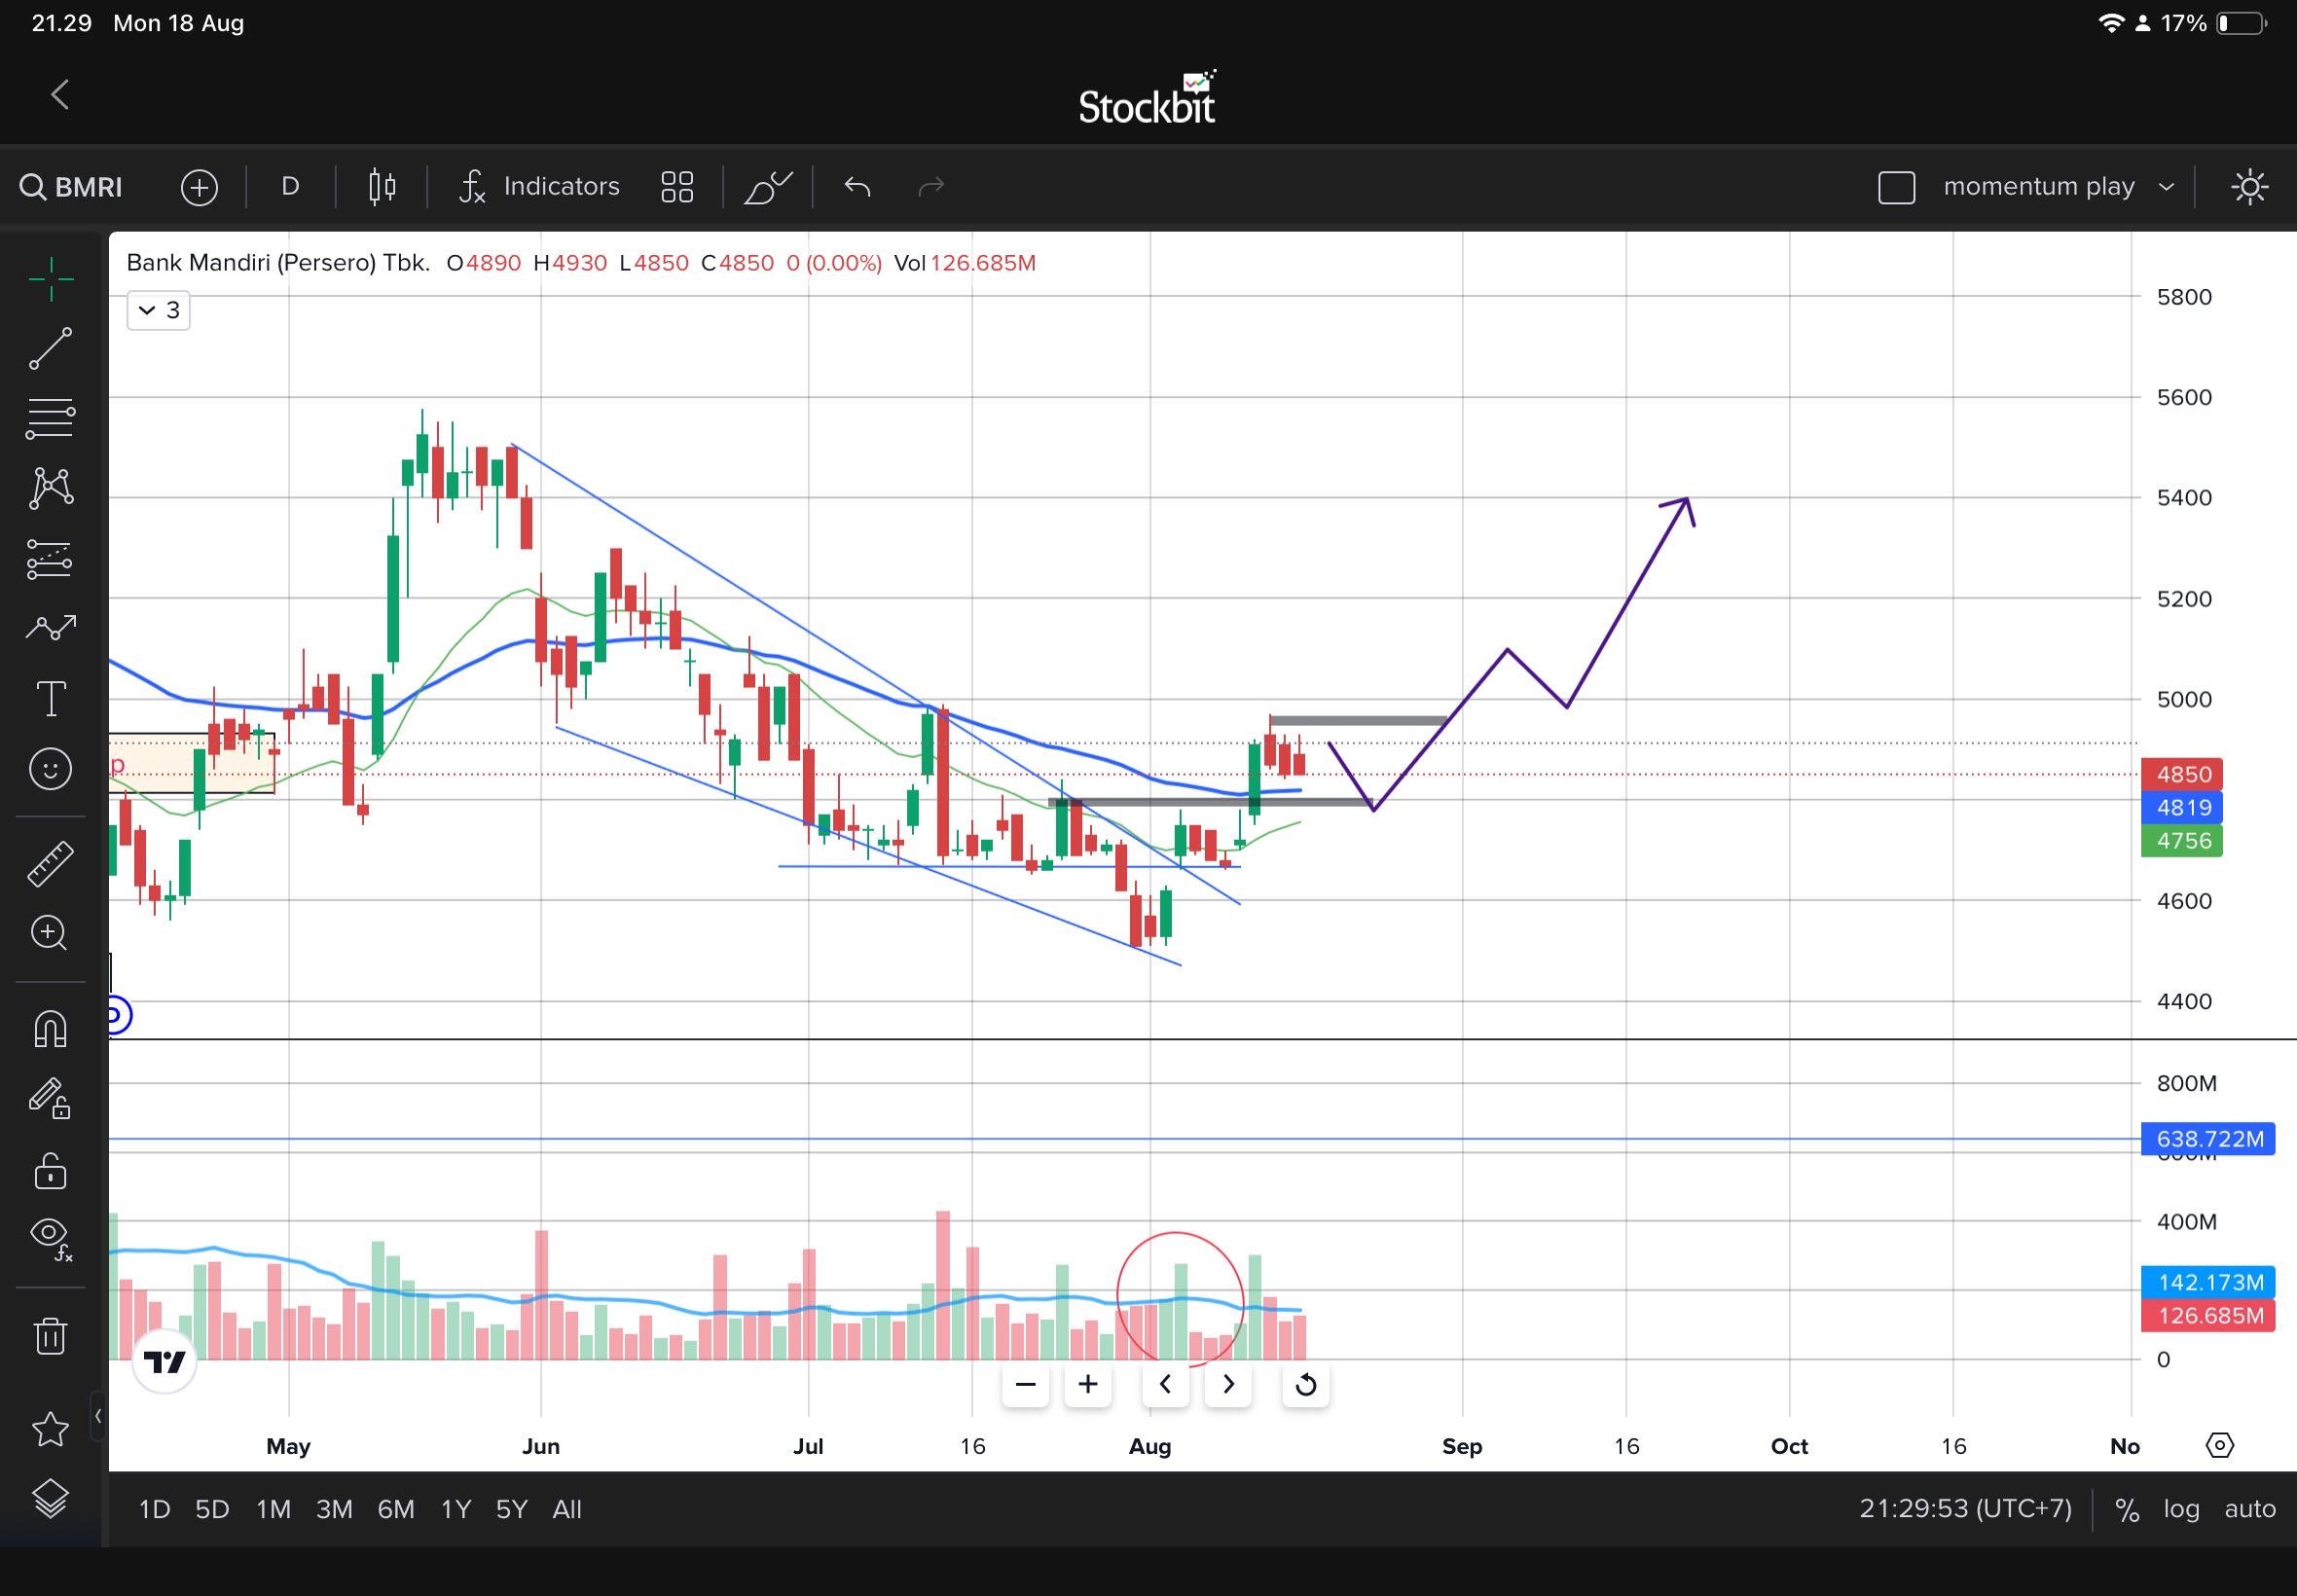Toggle percent scale
This screenshot has height=1596, width=2297.
pyautogui.click(x=2127, y=1510)
